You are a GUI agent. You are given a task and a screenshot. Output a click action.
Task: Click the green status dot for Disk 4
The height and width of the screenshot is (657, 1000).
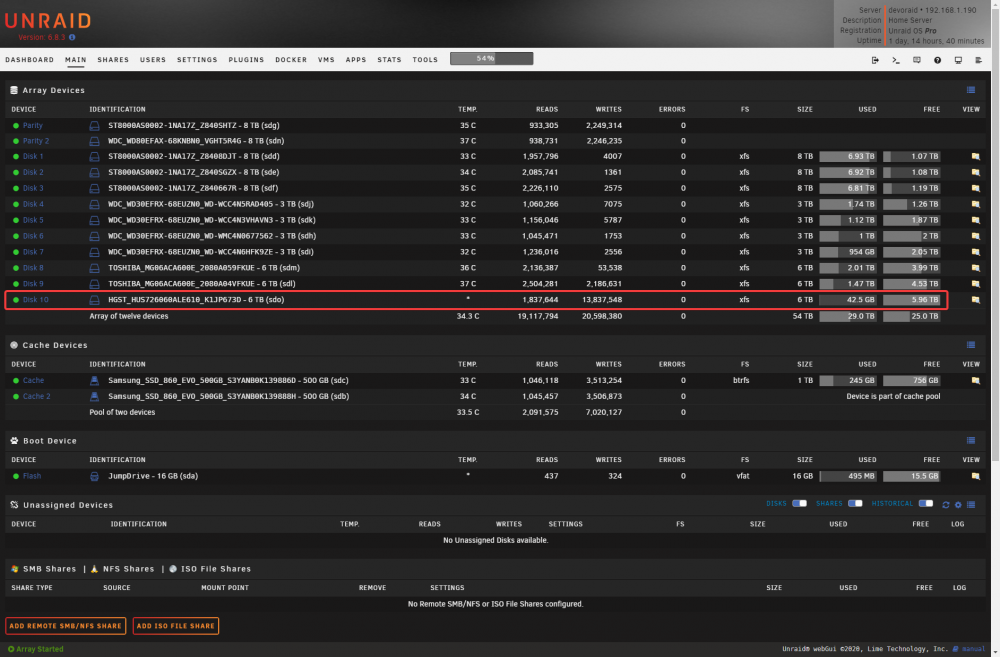16,204
